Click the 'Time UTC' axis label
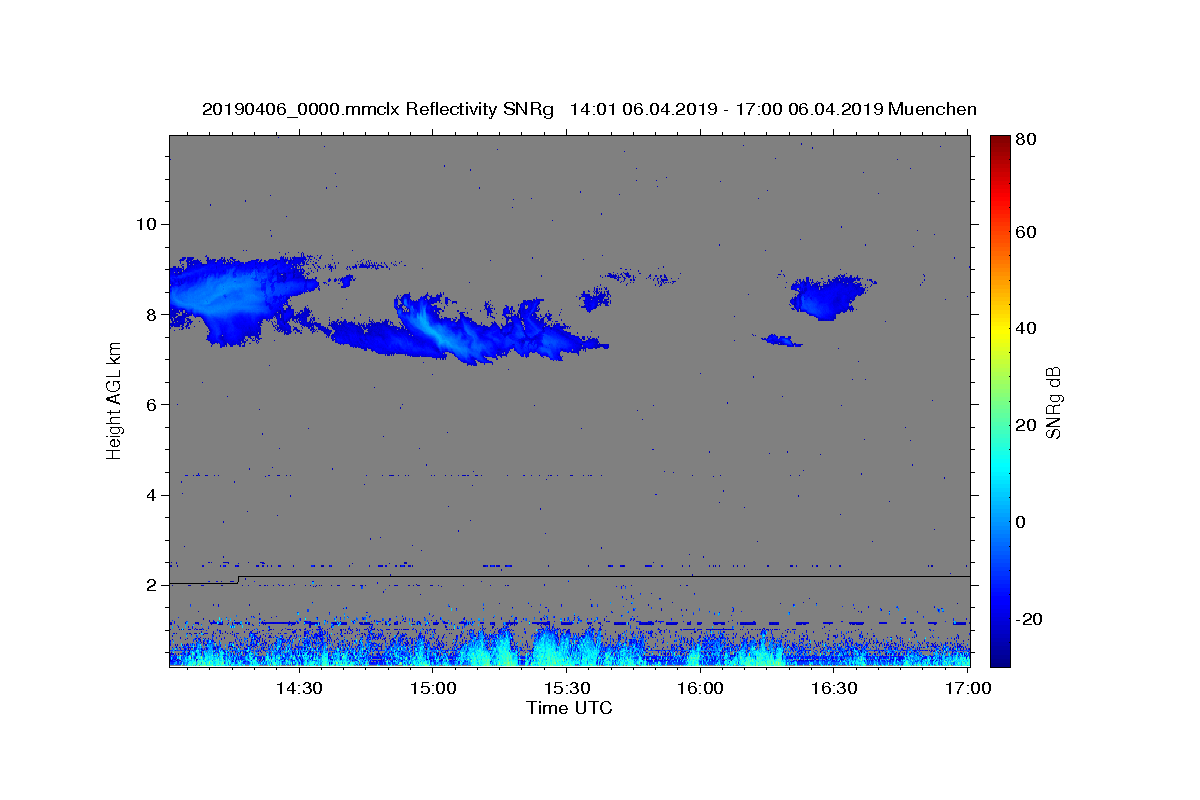The width and height of the screenshot is (1200, 800). [569, 708]
